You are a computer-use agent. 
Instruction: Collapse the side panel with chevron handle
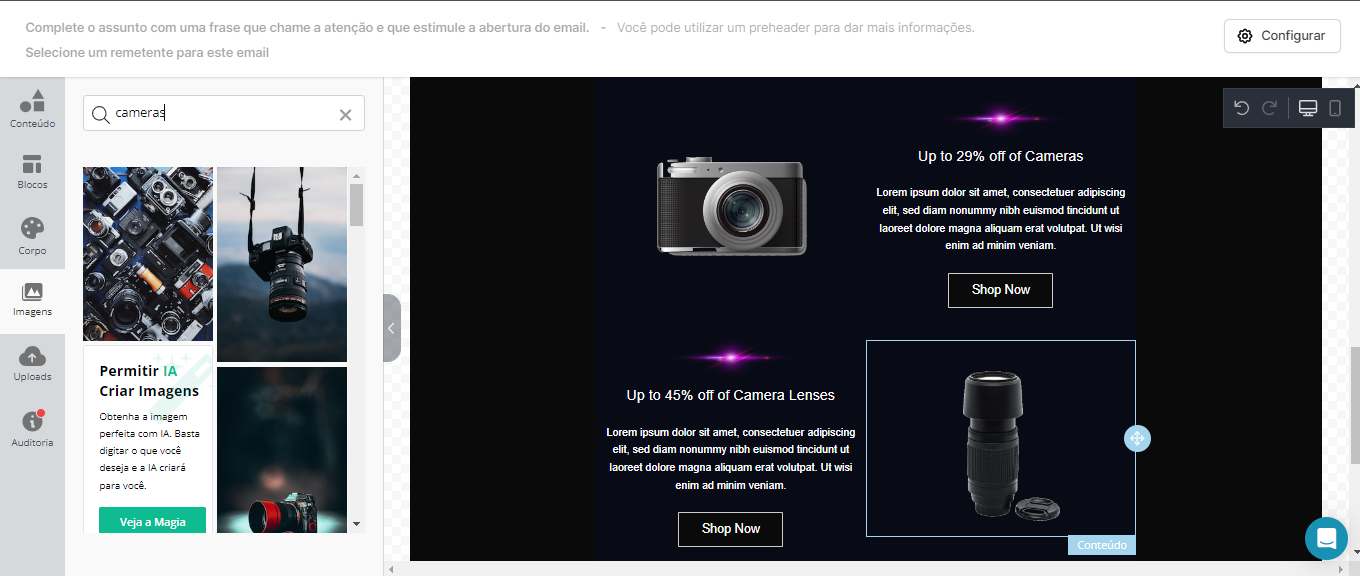click(x=392, y=328)
